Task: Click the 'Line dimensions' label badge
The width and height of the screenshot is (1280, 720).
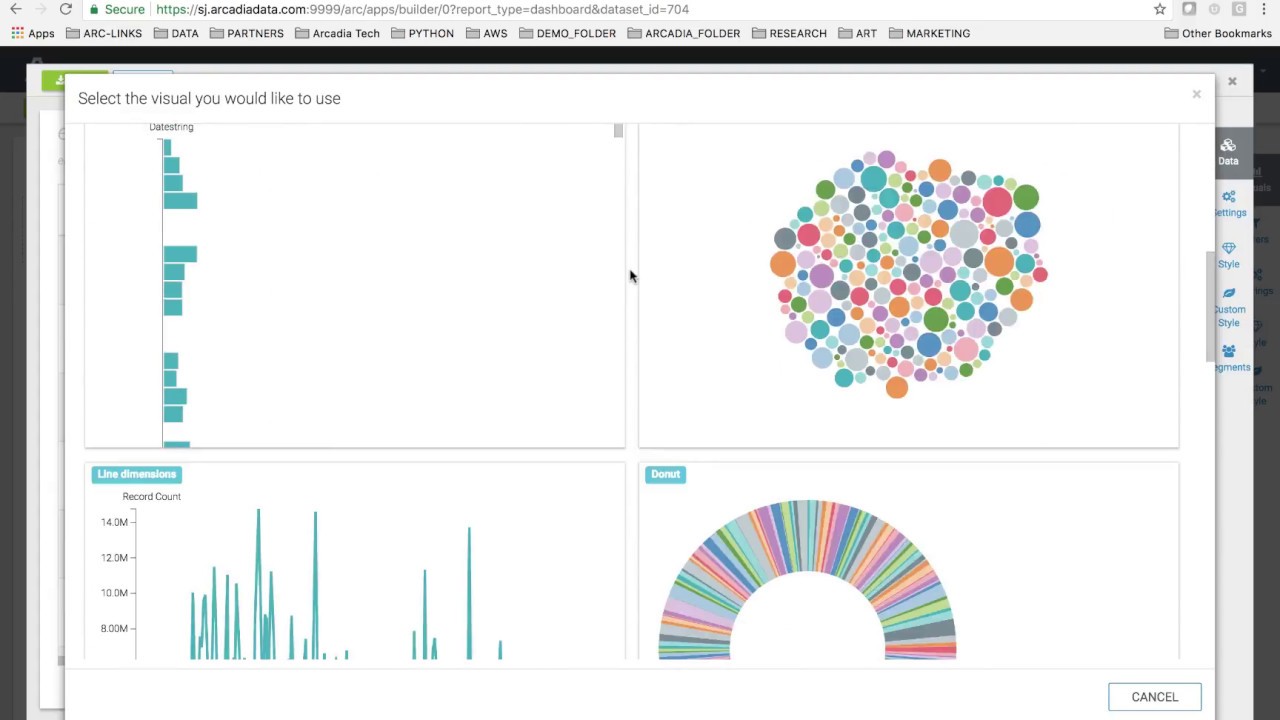Action: coord(137,474)
